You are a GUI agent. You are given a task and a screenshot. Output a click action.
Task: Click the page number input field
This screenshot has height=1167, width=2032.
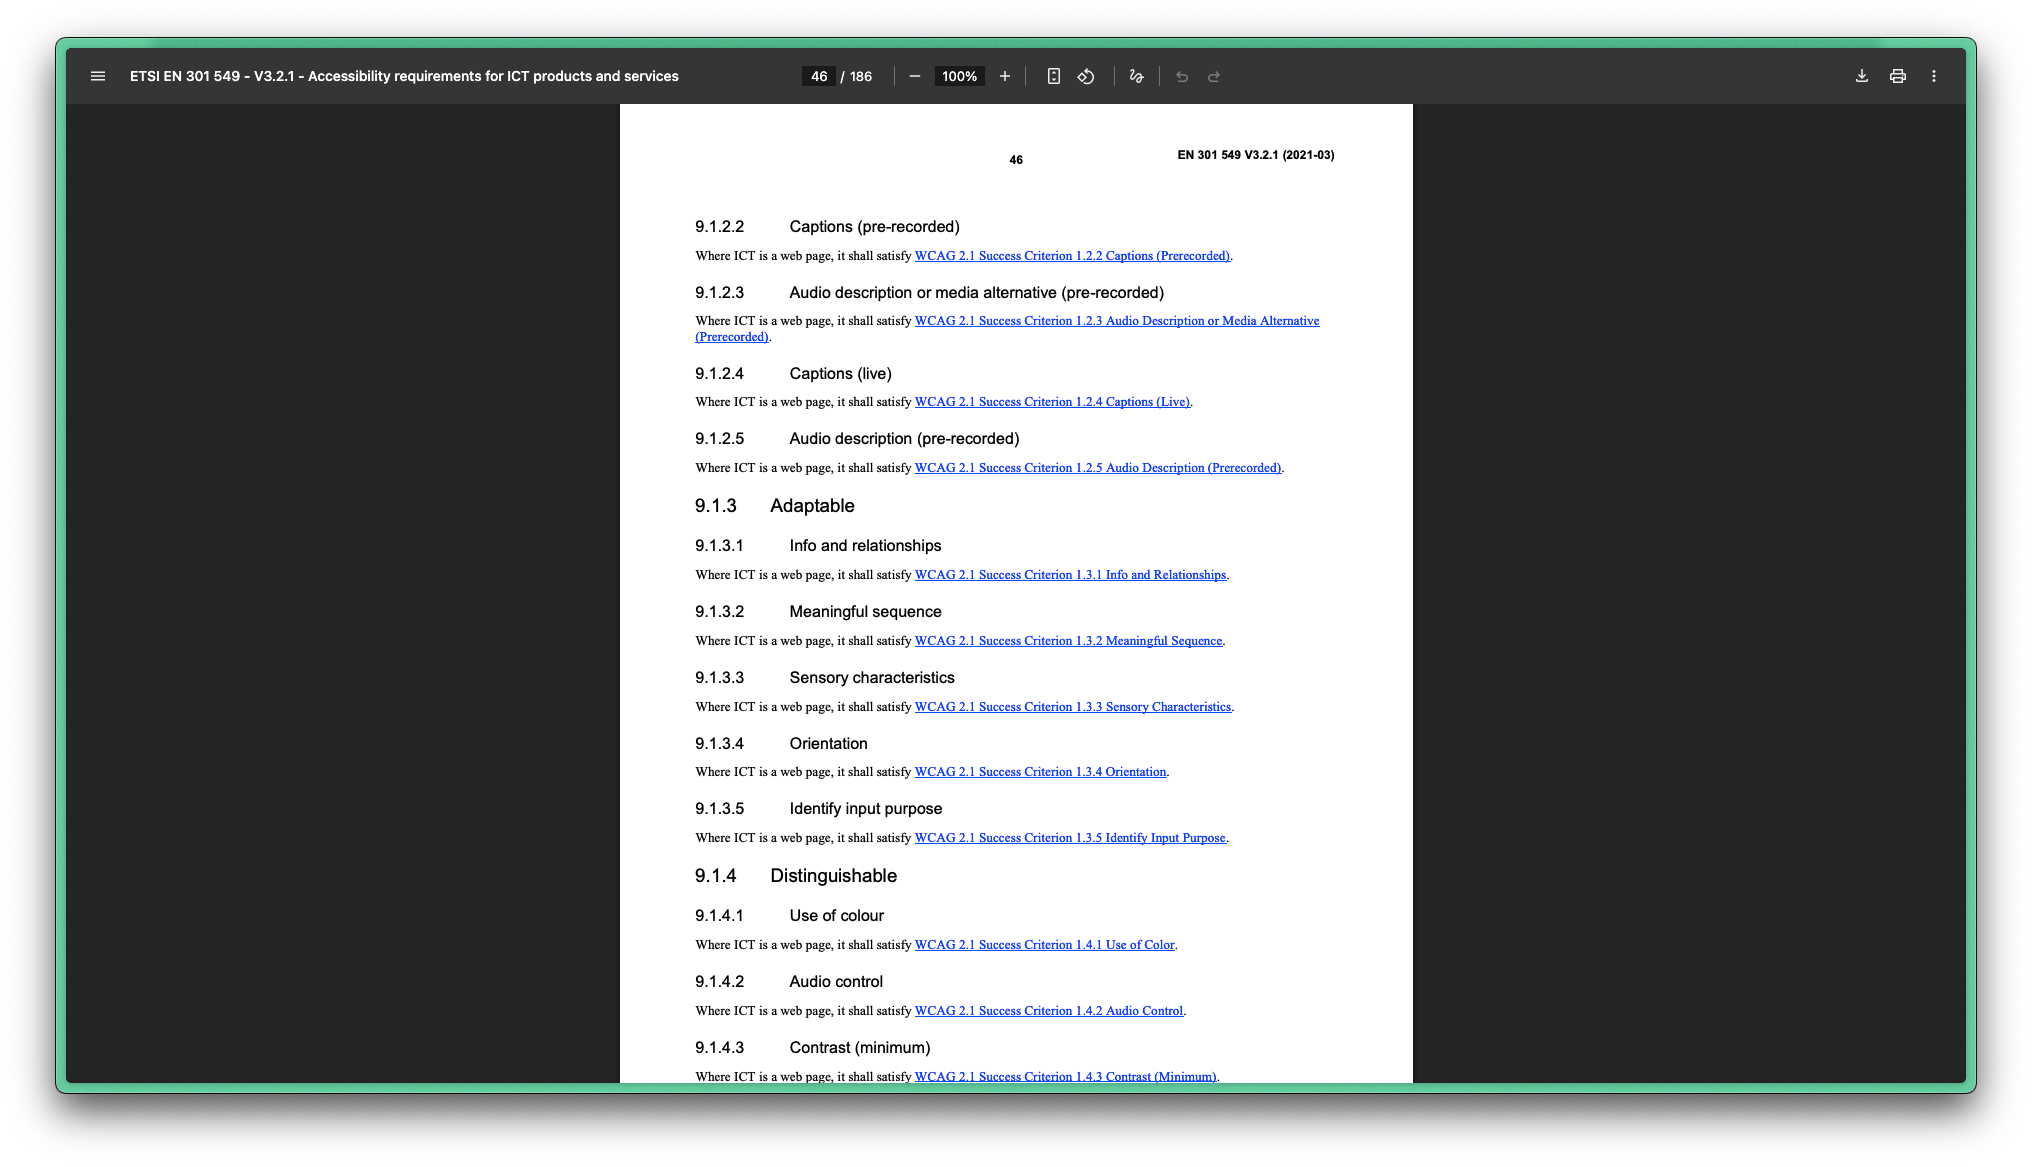[819, 76]
